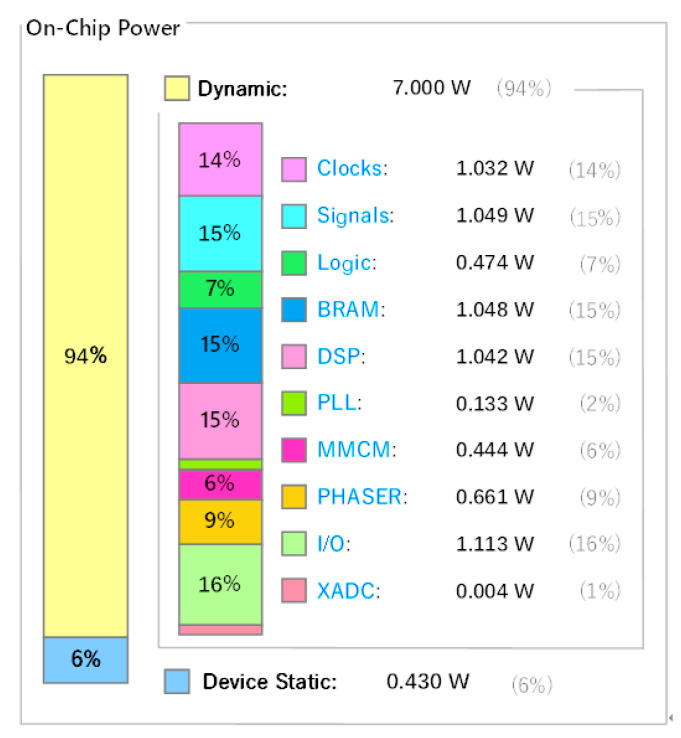Screen dimensions: 681x738
Task: Click the blue Device Static legend swatch
Action: pyautogui.click(x=177, y=681)
